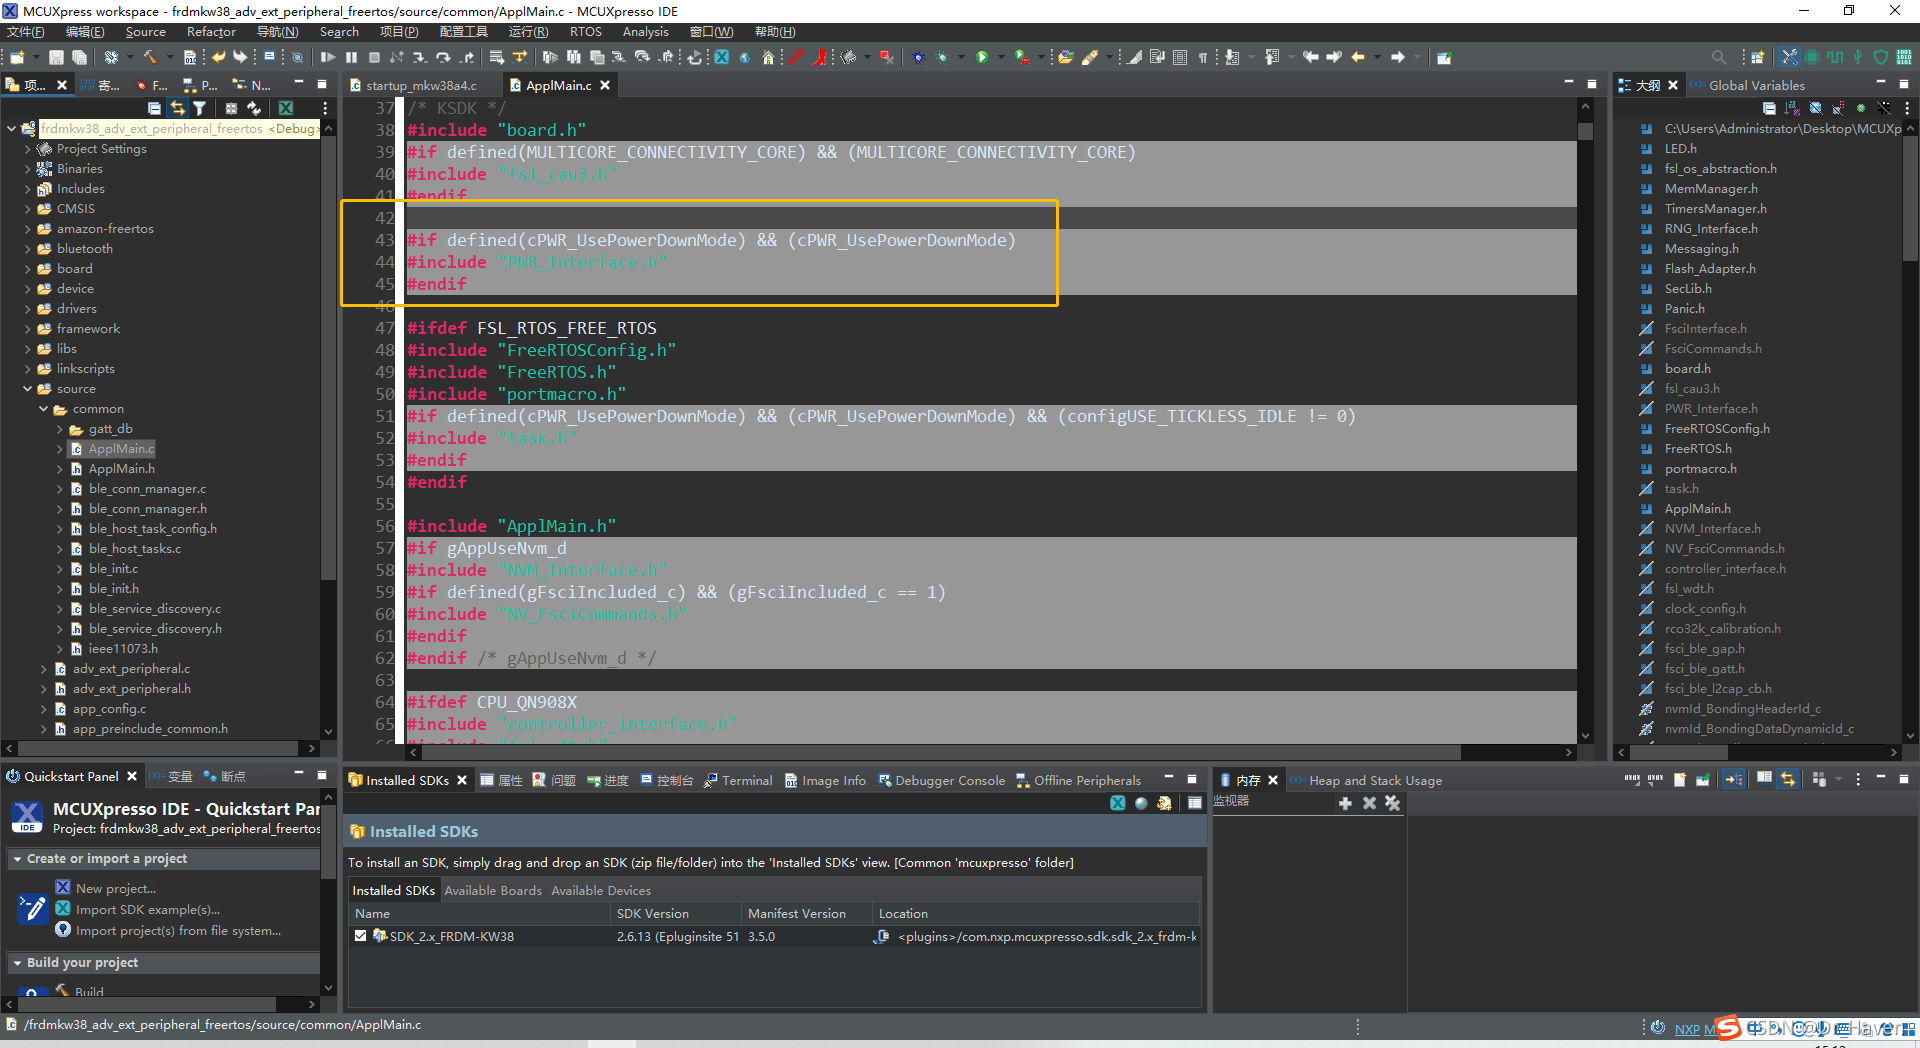
Task: Click the Step Into icon
Action: coord(420,58)
